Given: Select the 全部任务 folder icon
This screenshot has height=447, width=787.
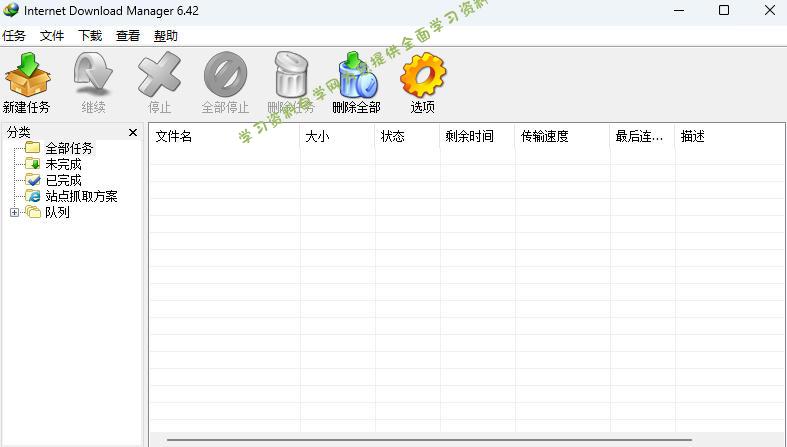Looking at the screenshot, I should tap(33, 147).
